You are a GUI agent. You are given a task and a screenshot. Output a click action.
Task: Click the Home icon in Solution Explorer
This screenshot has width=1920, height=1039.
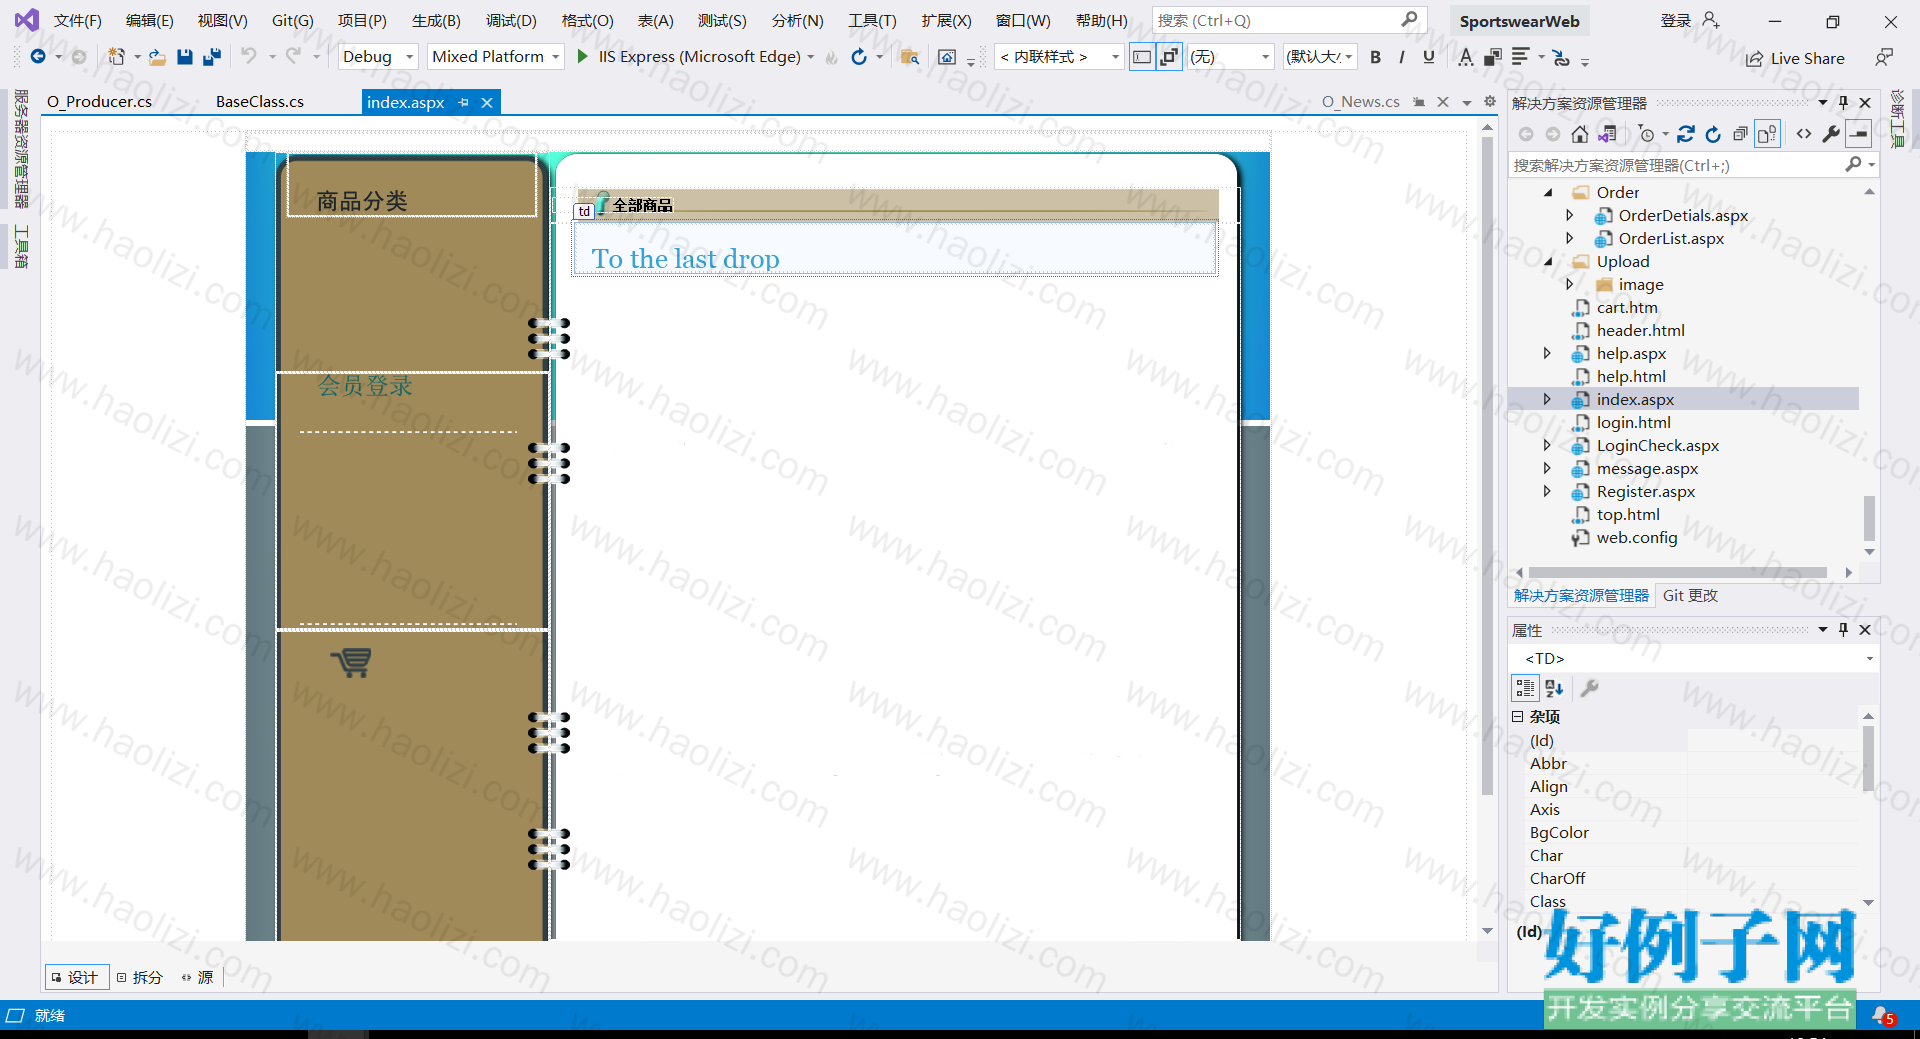point(1580,134)
